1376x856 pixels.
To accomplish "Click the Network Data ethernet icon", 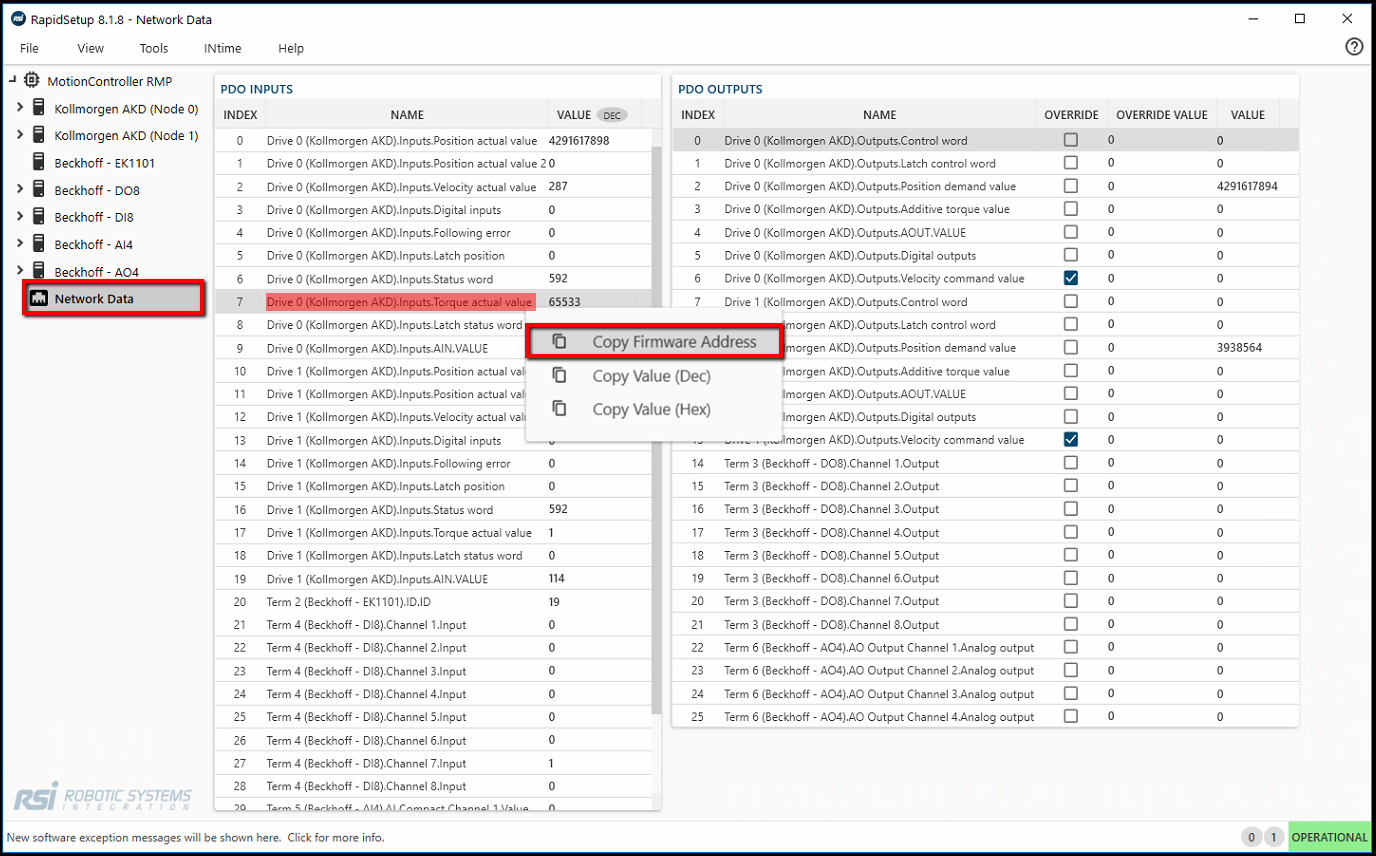I will (x=39, y=298).
